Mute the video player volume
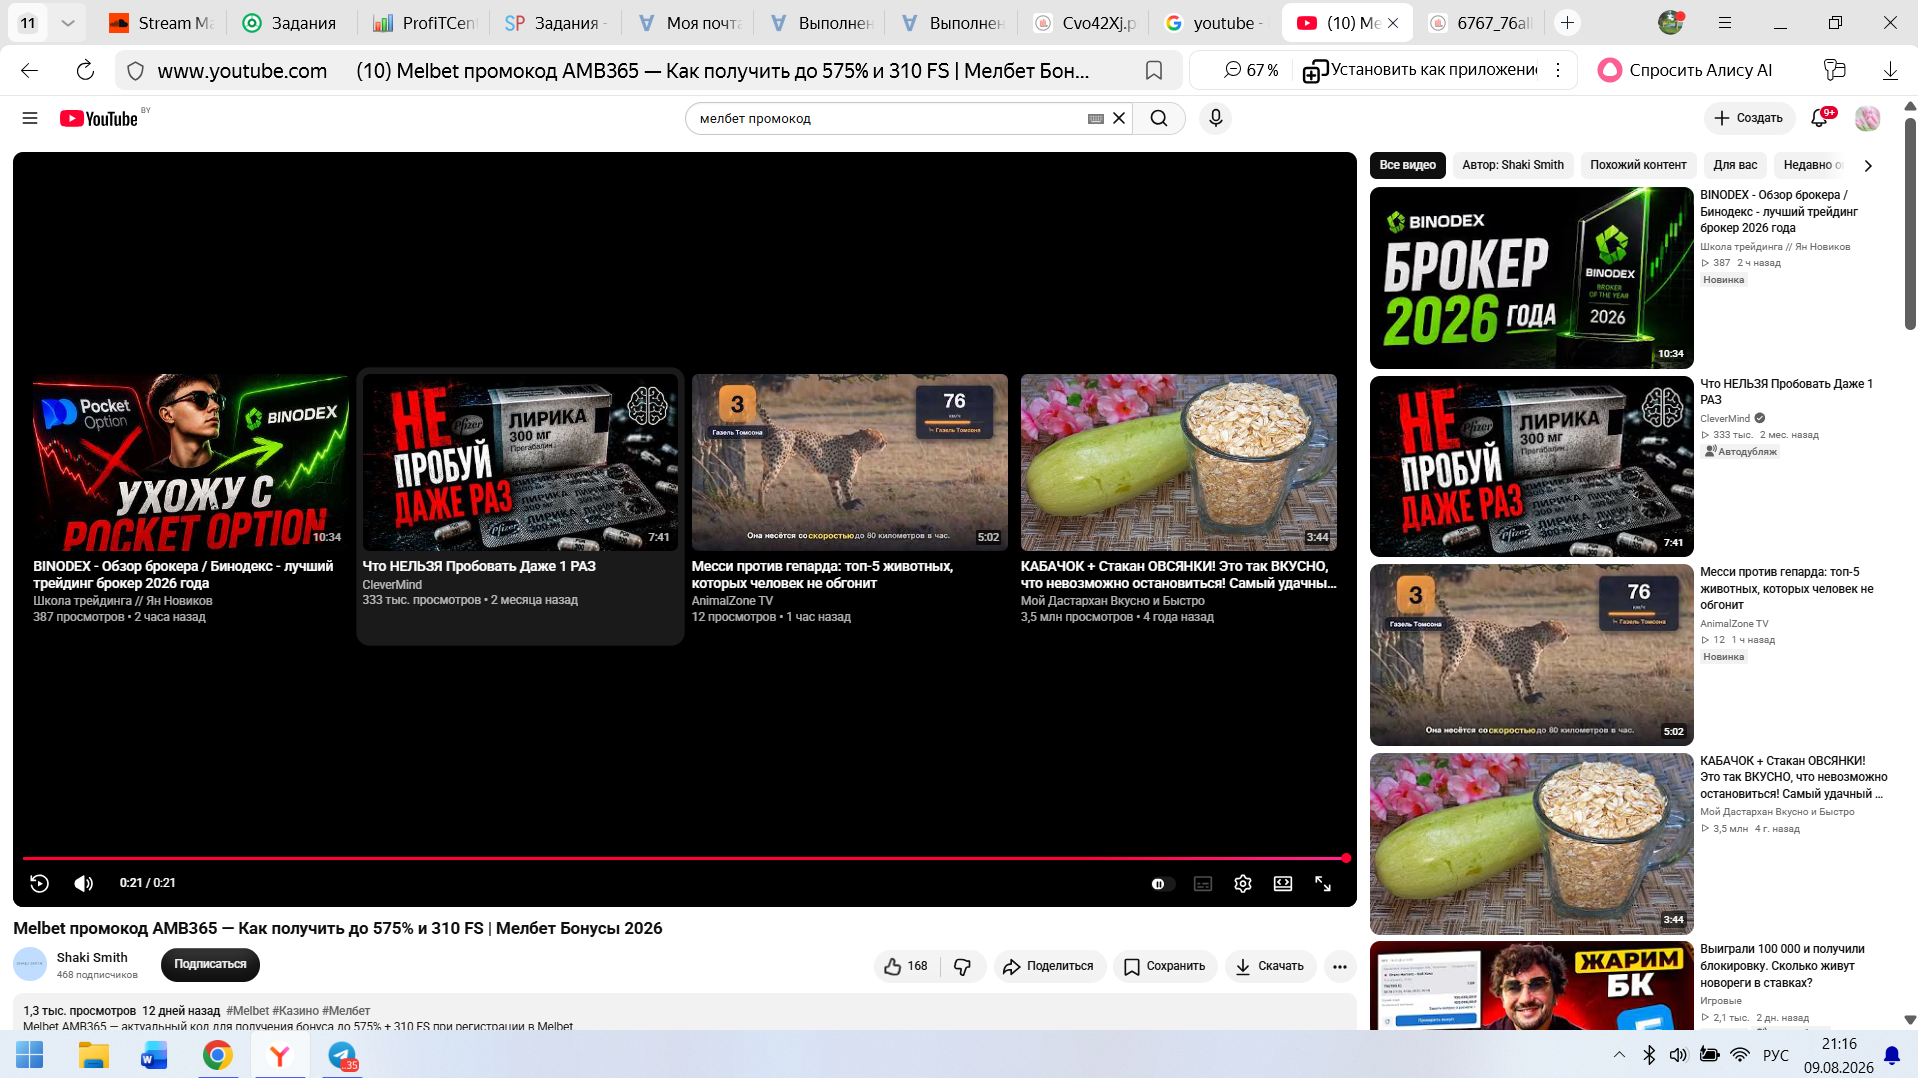Viewport: 1918px width, 1078px height. pyautogui.click(x=84, y=883)
